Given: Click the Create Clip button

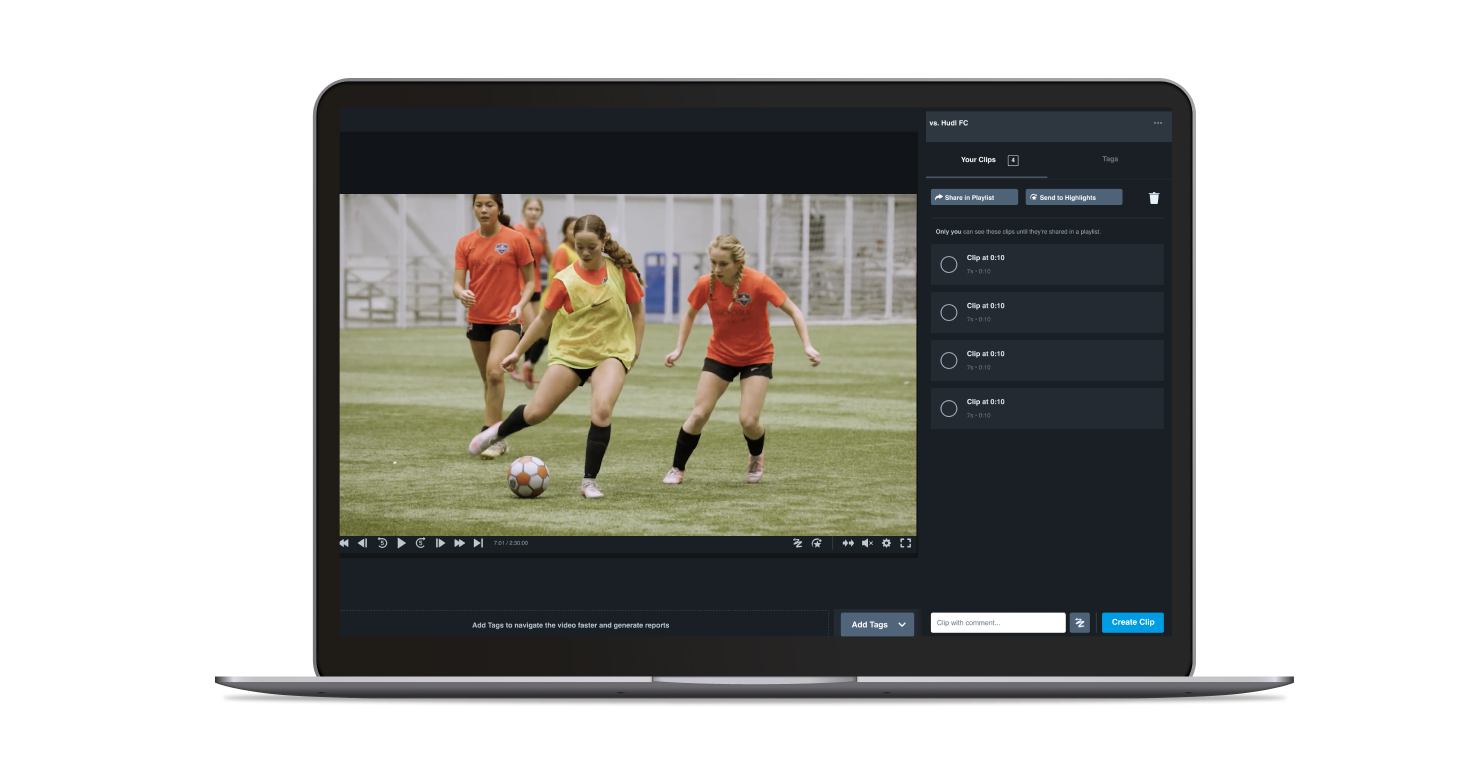Looking at the screenshot, I should (1132, 622).
